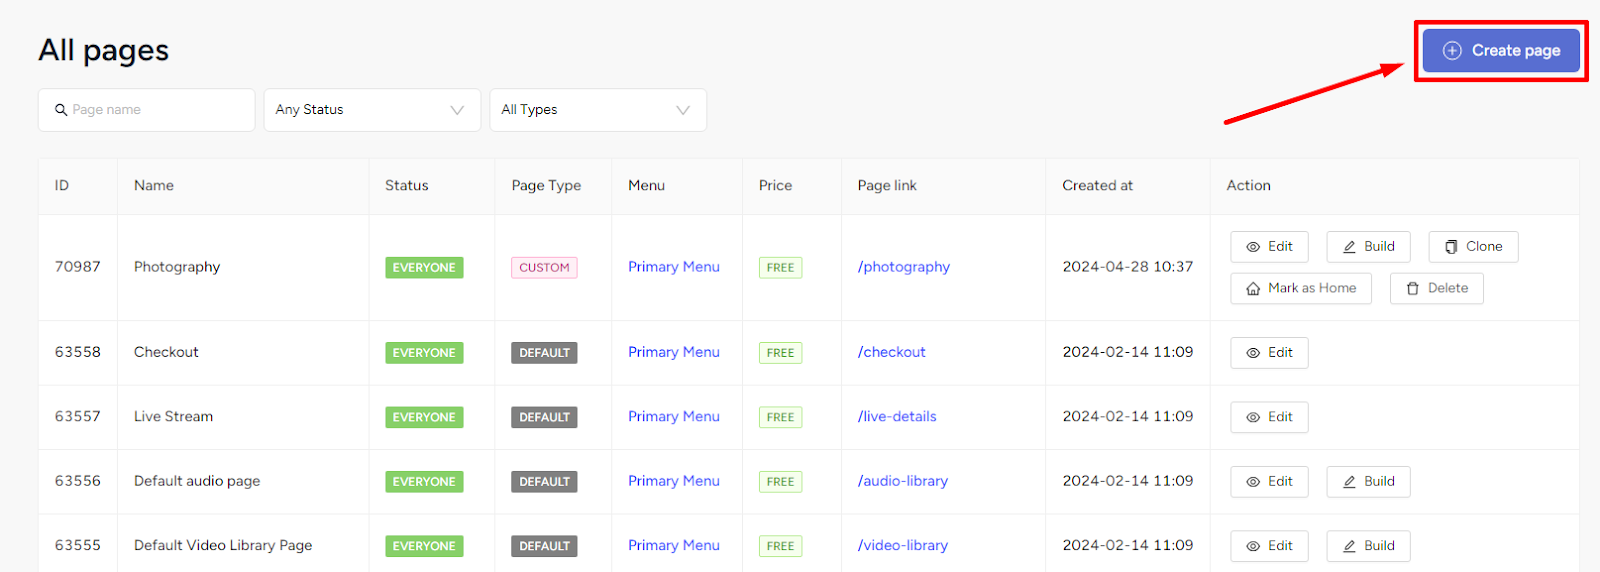The height and width of the screenshot is (572, 1600).
Task: Click the copy icon on Clone button
Action: [1451, 247]
